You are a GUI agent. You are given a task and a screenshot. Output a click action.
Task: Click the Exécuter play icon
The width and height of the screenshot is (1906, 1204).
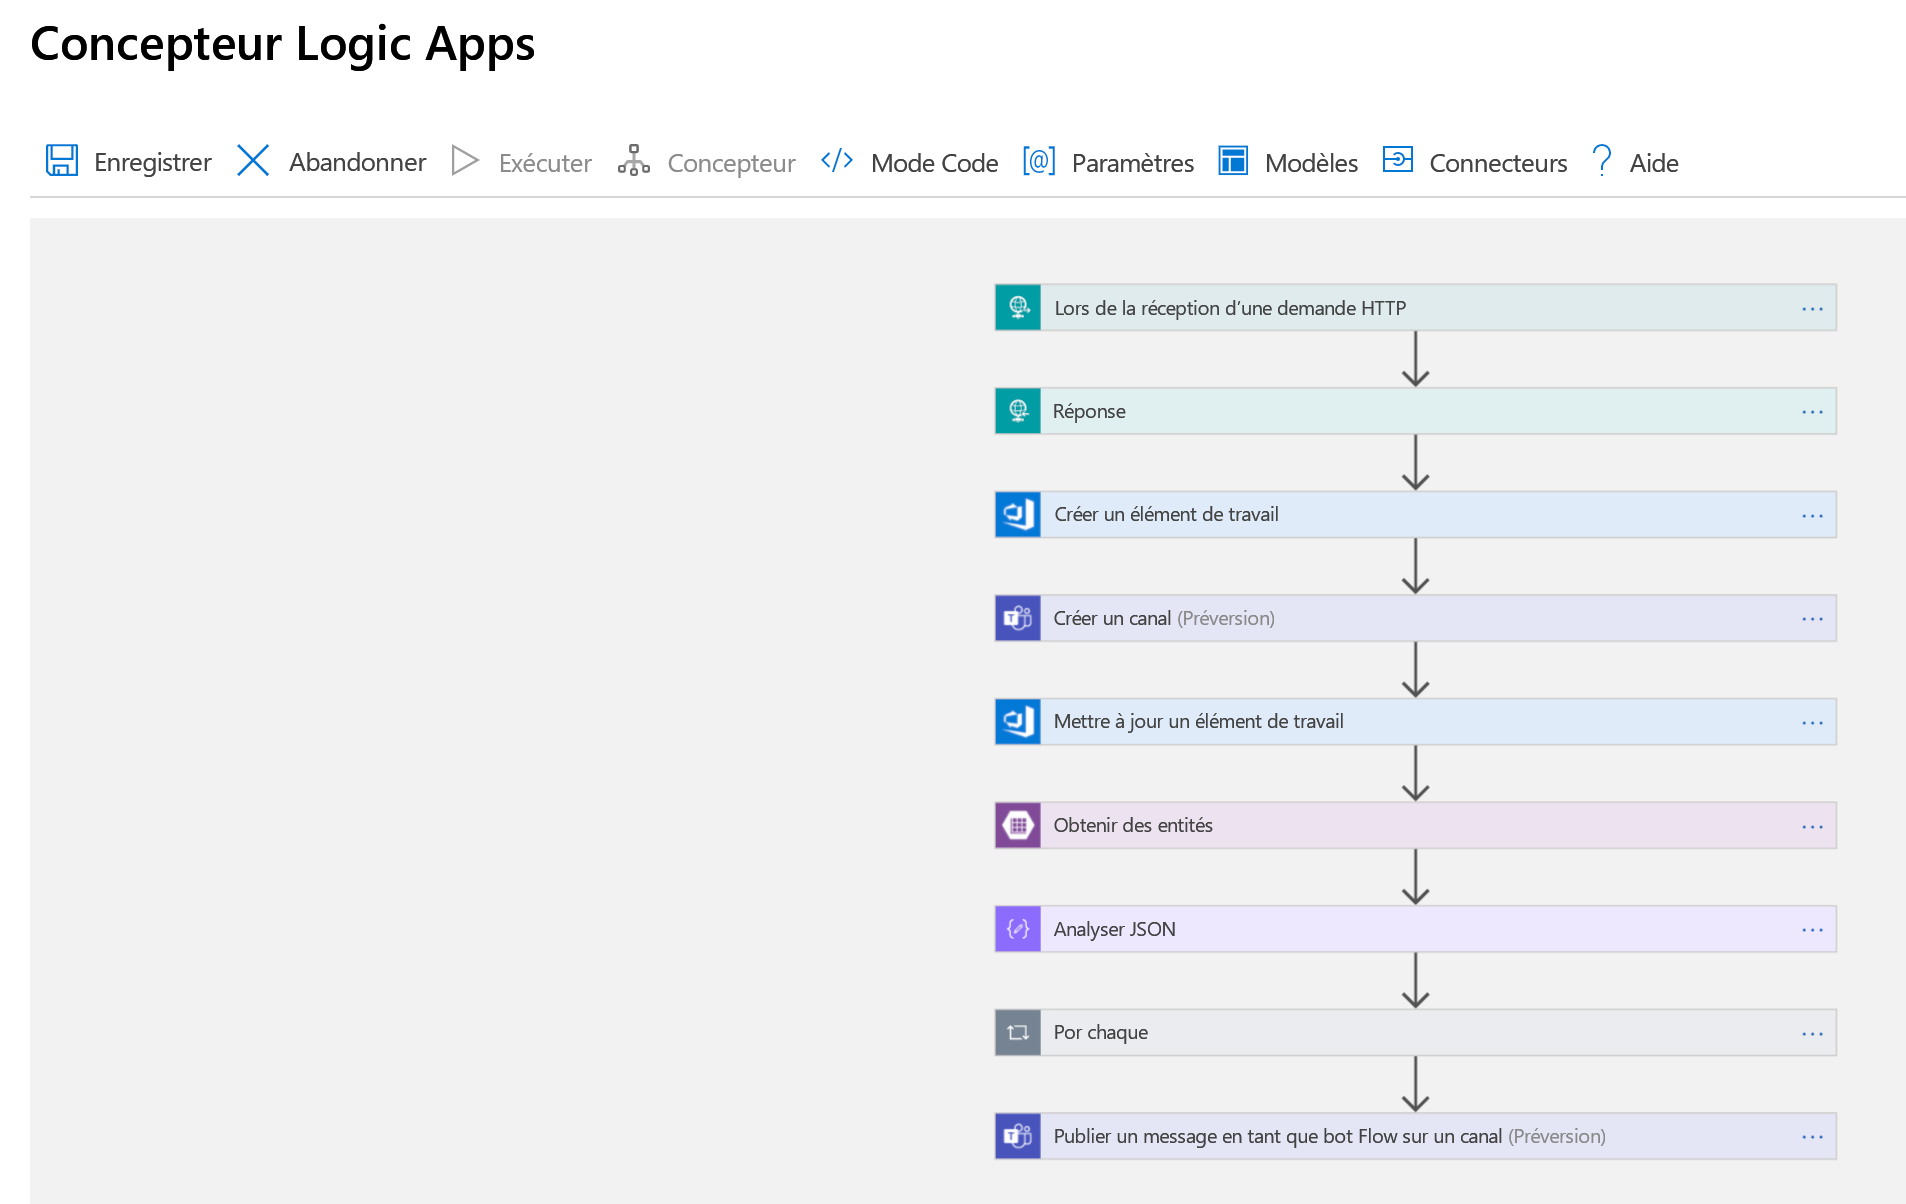click(465, 160)
